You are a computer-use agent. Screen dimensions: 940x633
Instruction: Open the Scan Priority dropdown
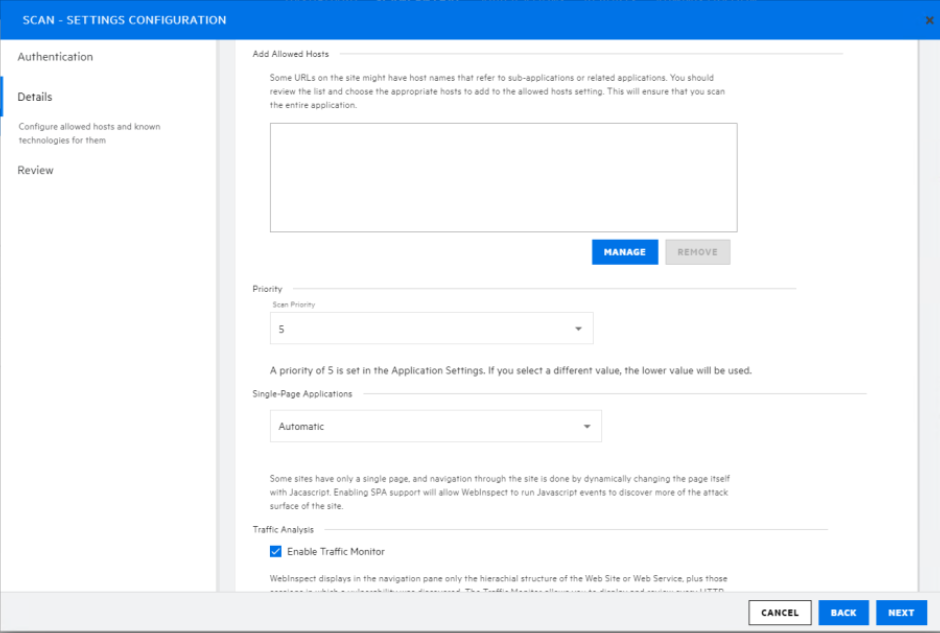coord(430,329)
